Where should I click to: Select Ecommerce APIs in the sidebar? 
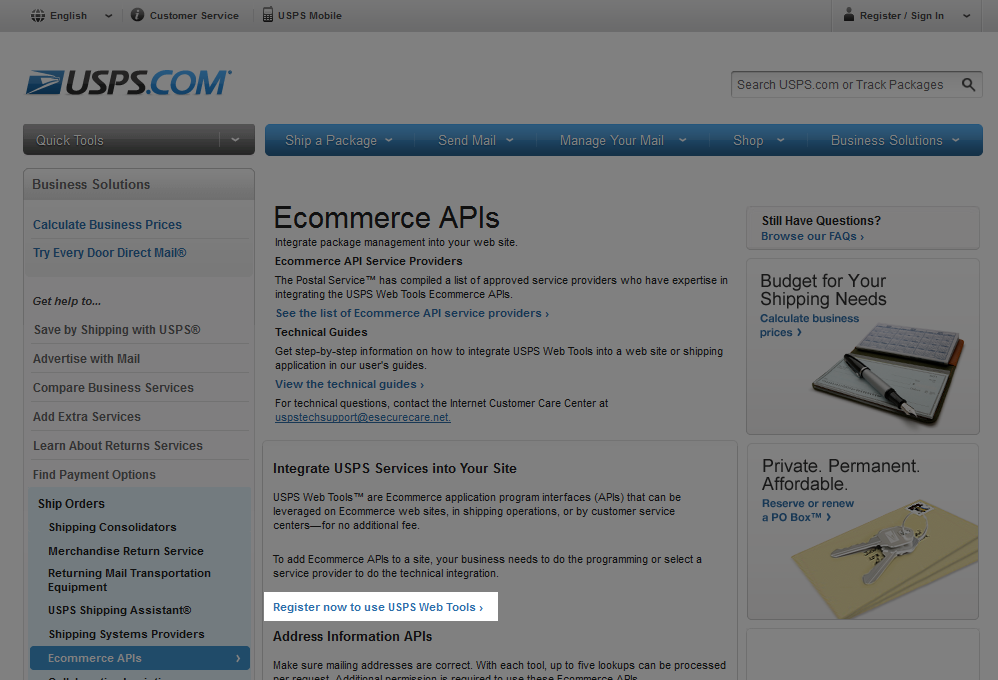click(139, 658)
